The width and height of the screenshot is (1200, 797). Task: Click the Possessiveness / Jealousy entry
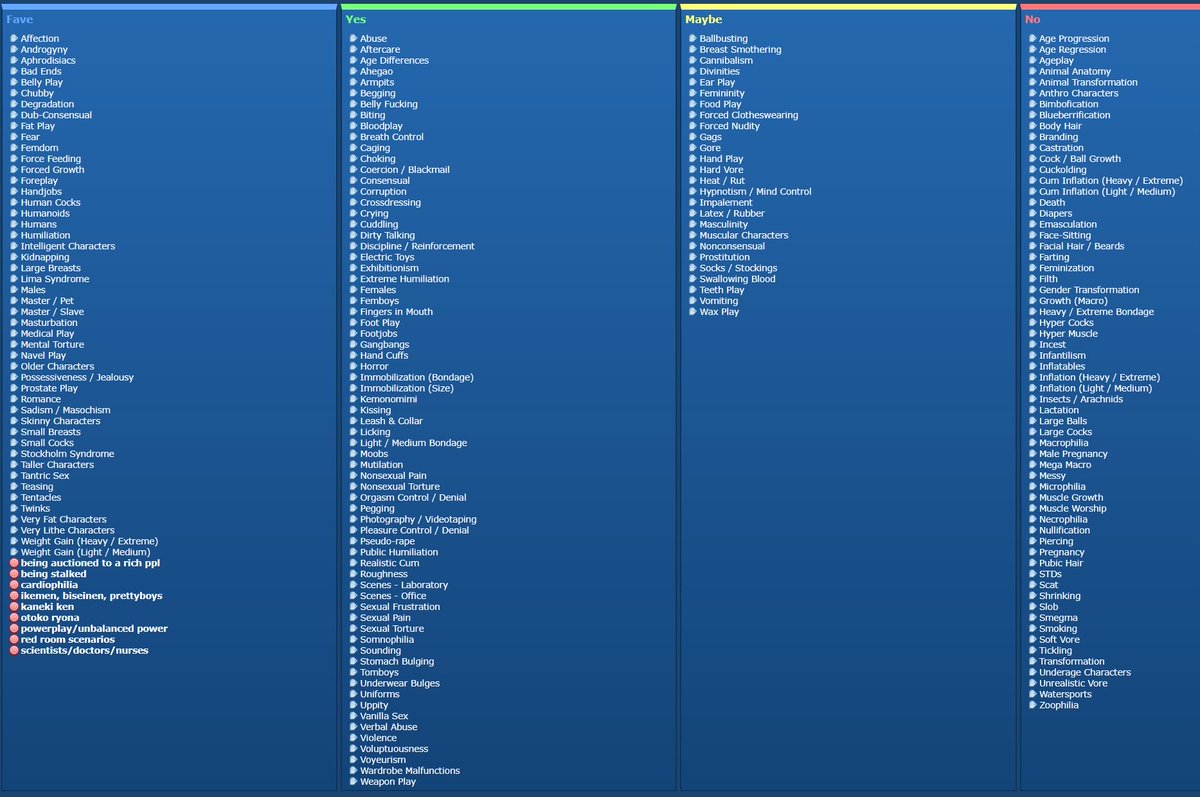click(77, 377)
